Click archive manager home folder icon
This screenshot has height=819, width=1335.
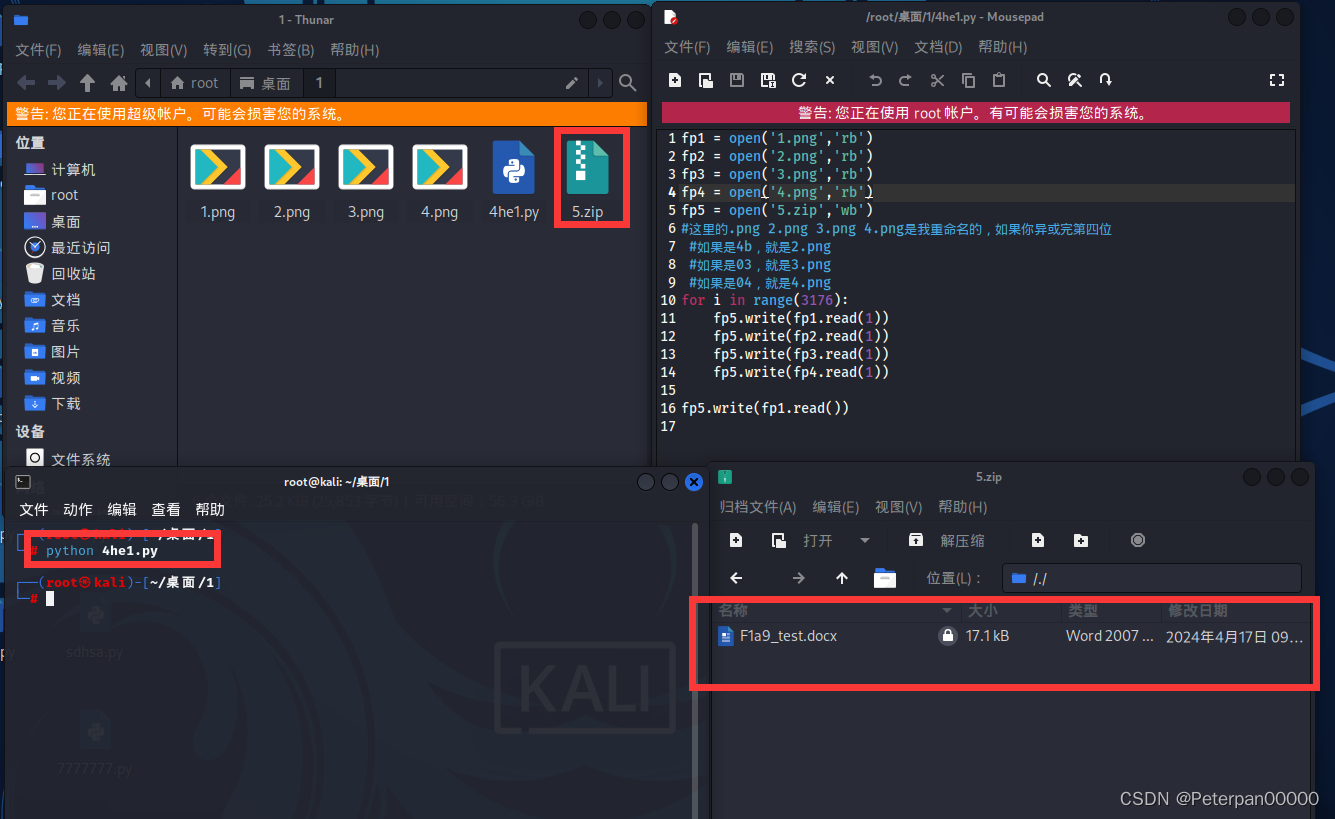coord(885,578)
